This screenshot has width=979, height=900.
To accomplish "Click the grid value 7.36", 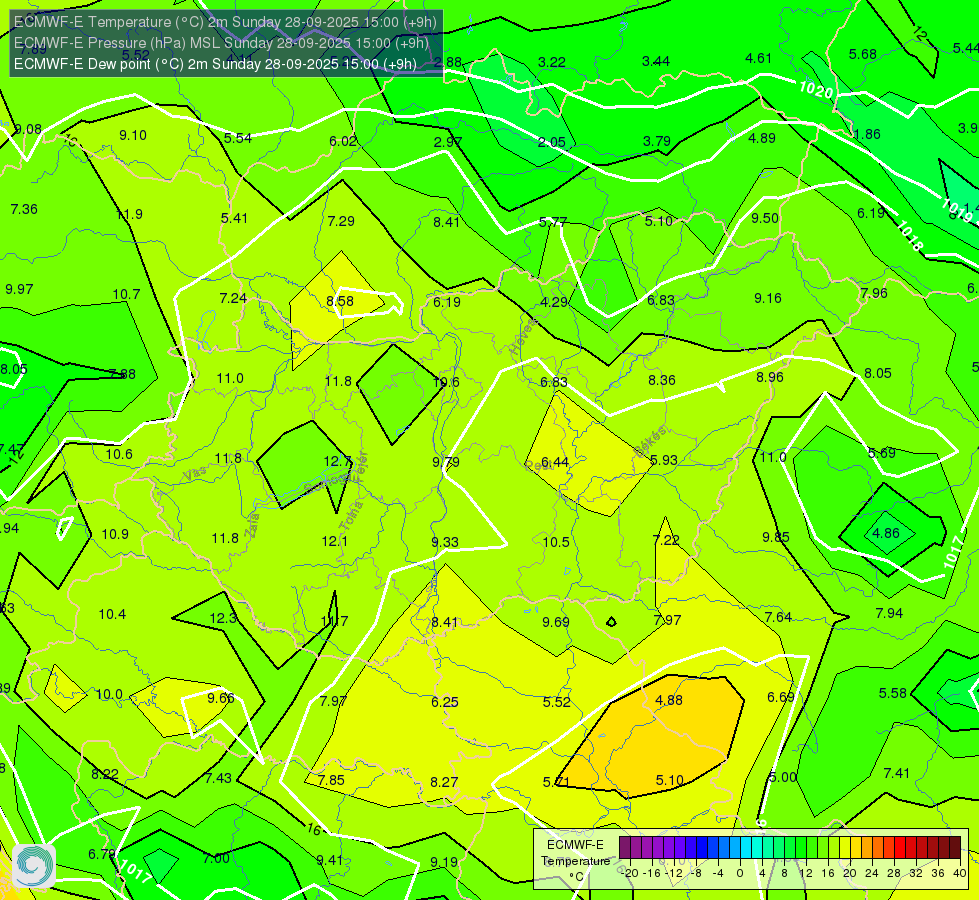I will 24,209.
